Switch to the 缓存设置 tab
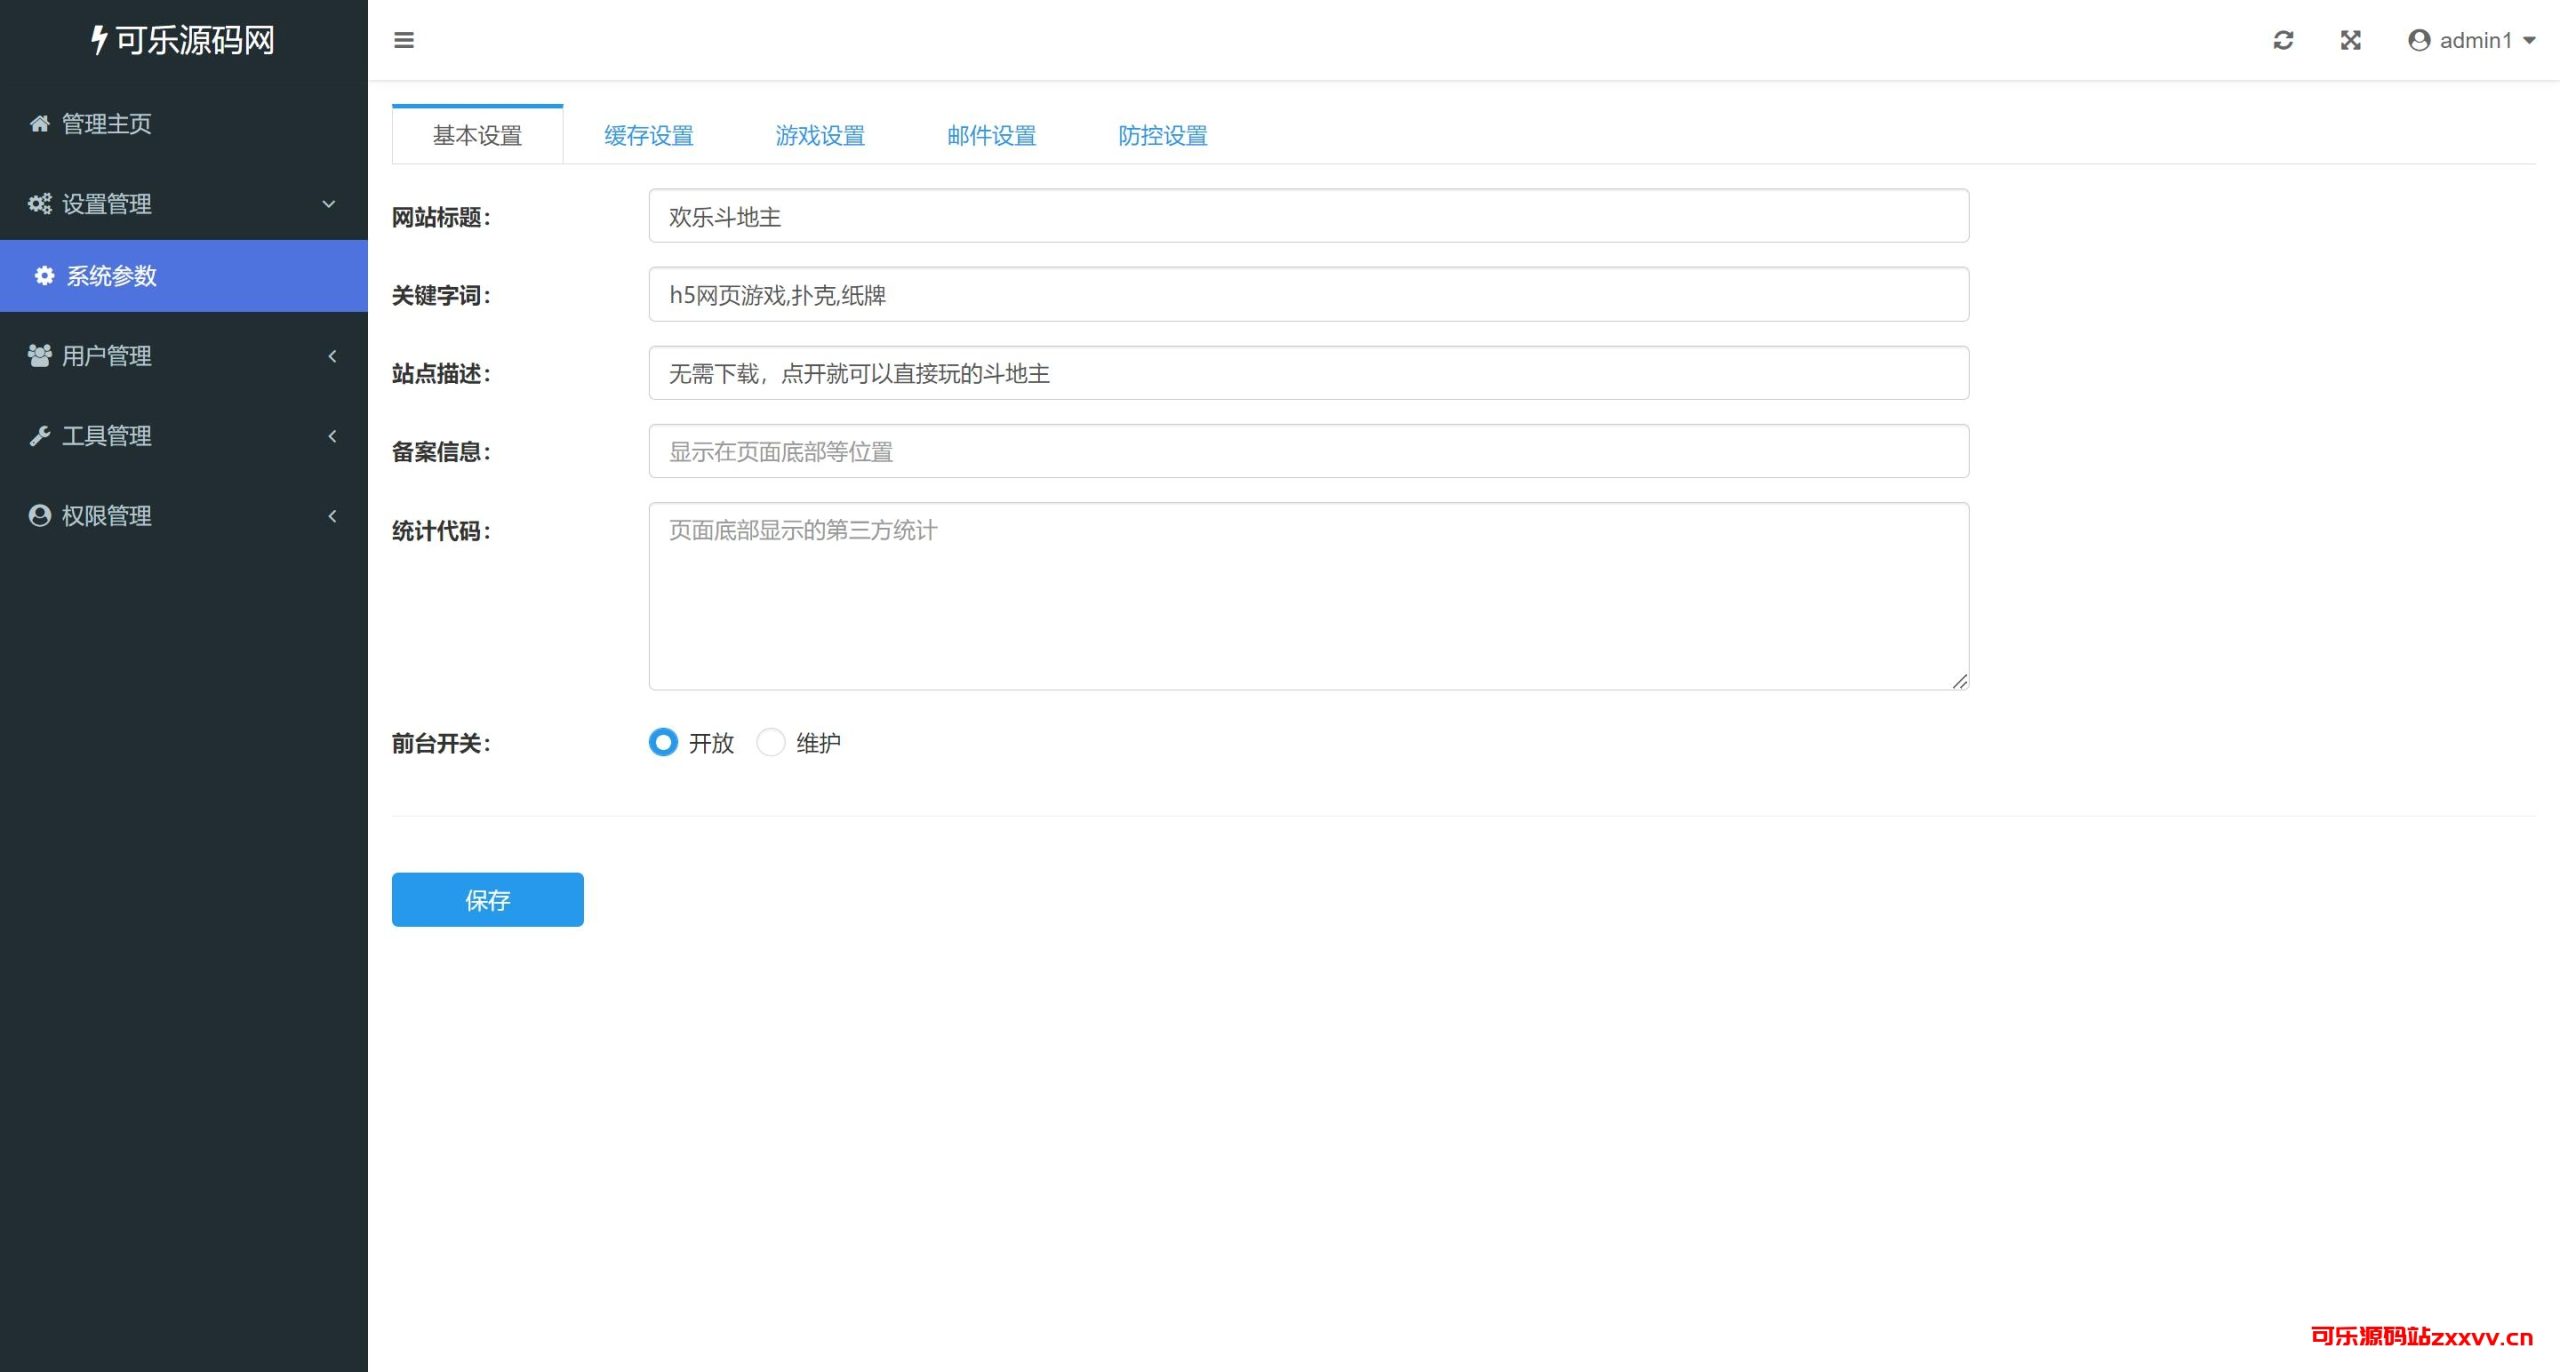2560x1372 pixels. [x=648, y=136]
